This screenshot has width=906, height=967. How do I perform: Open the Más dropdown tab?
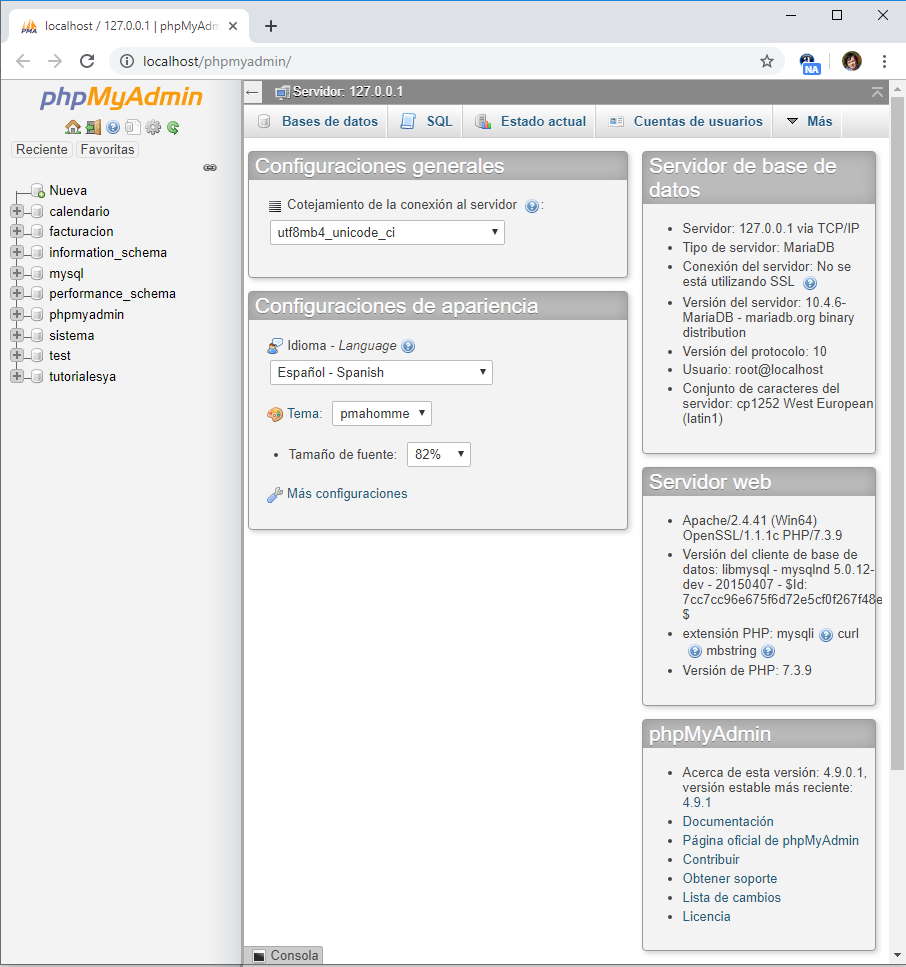tap(809, 121)
